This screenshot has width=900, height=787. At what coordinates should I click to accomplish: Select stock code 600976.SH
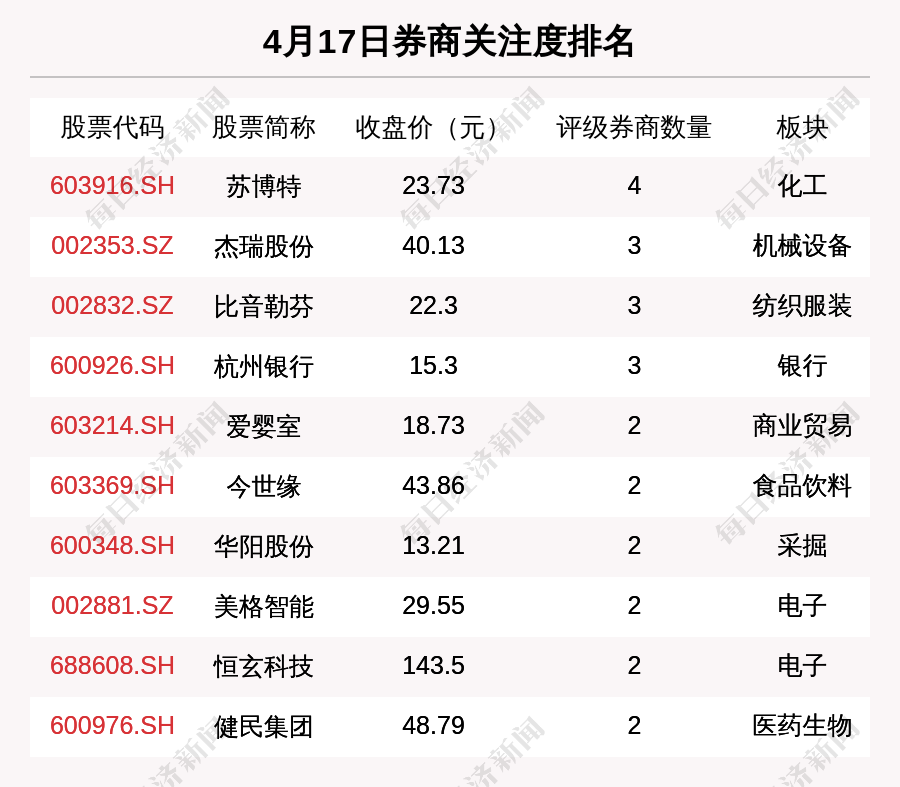112,726
